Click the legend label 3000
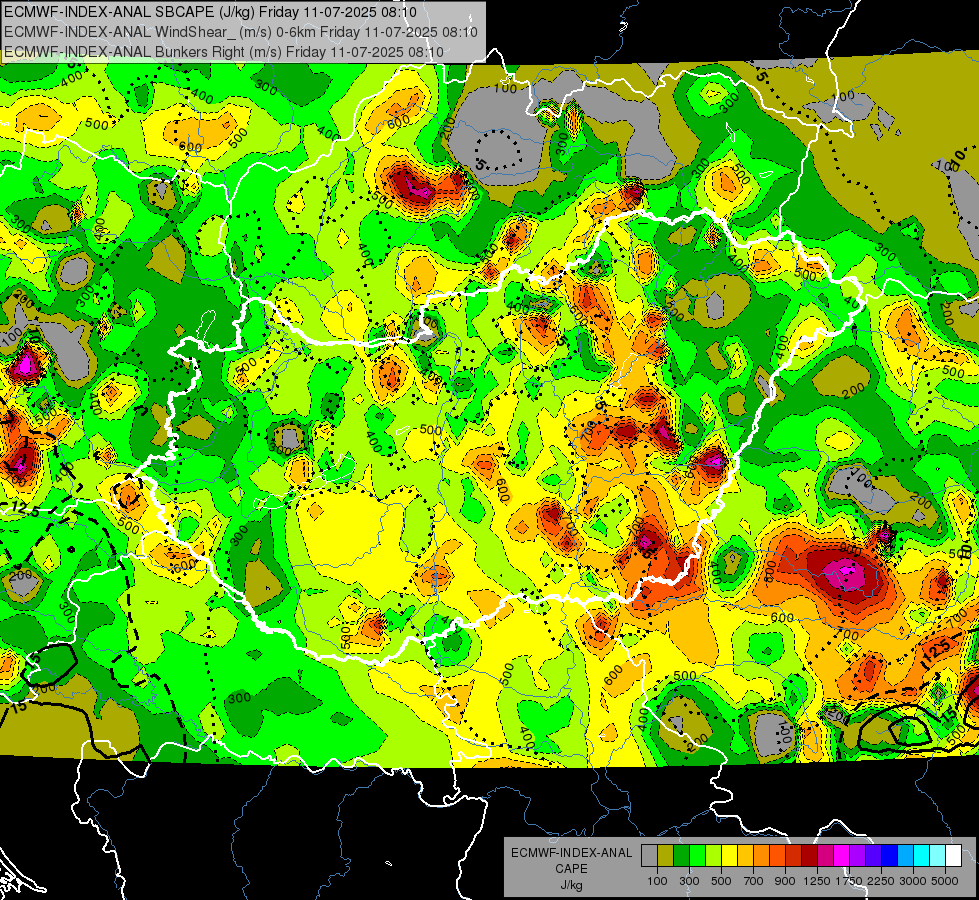Viewport: 979px width, 900px height. 913,881
